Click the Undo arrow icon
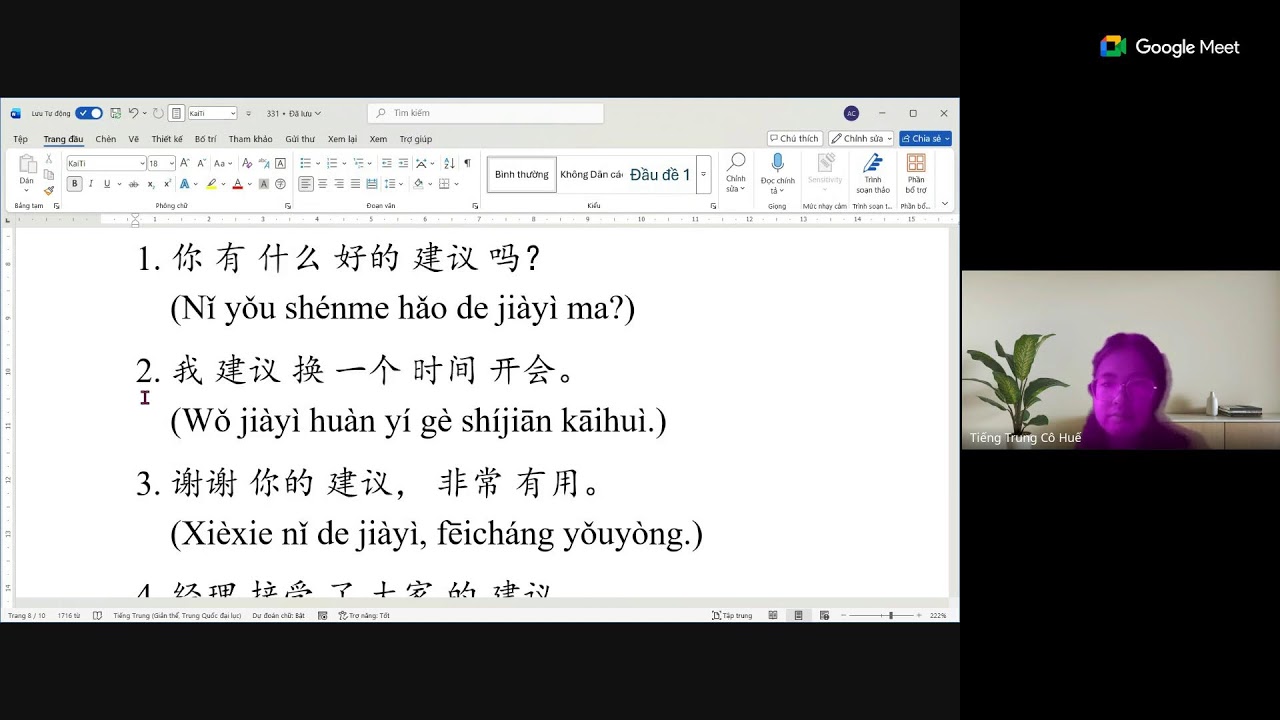 pyautogui.click(x=133, y=113)
